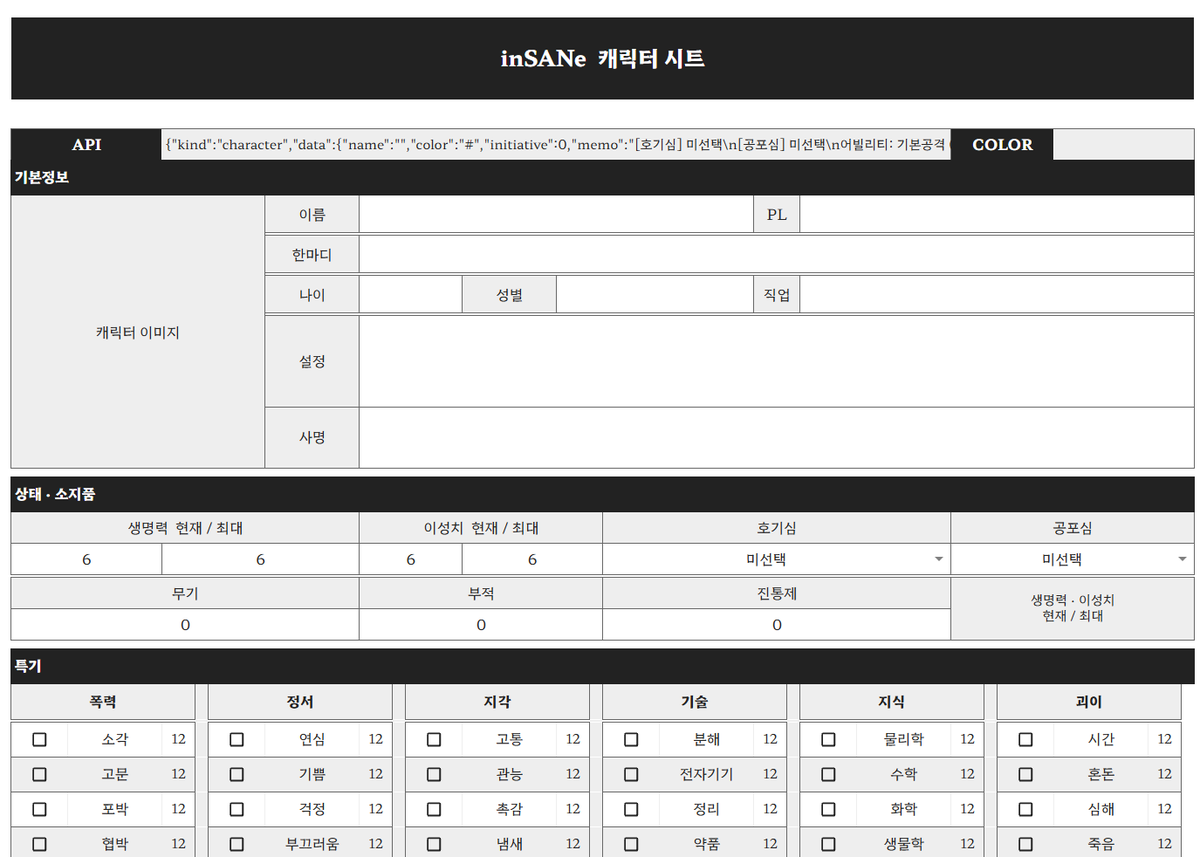Enable the 기쁨 checkbox
This screenshot has height=857, width=1200.
237,774
